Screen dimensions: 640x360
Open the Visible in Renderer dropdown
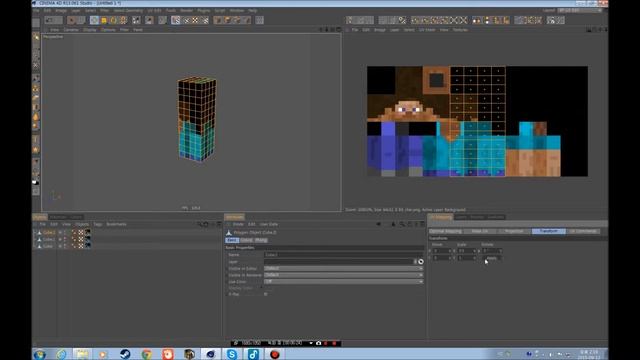[x=343, y=275]
